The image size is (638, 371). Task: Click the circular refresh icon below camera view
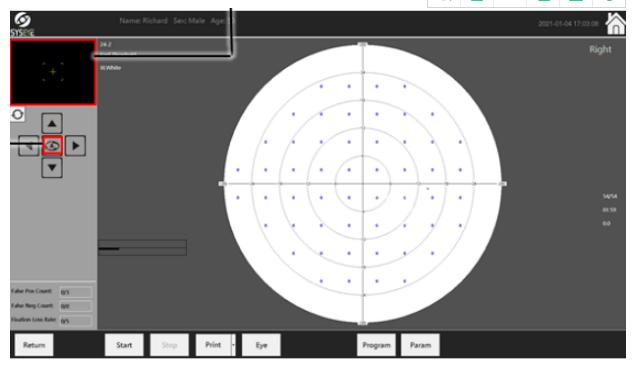tap(17, 114)
